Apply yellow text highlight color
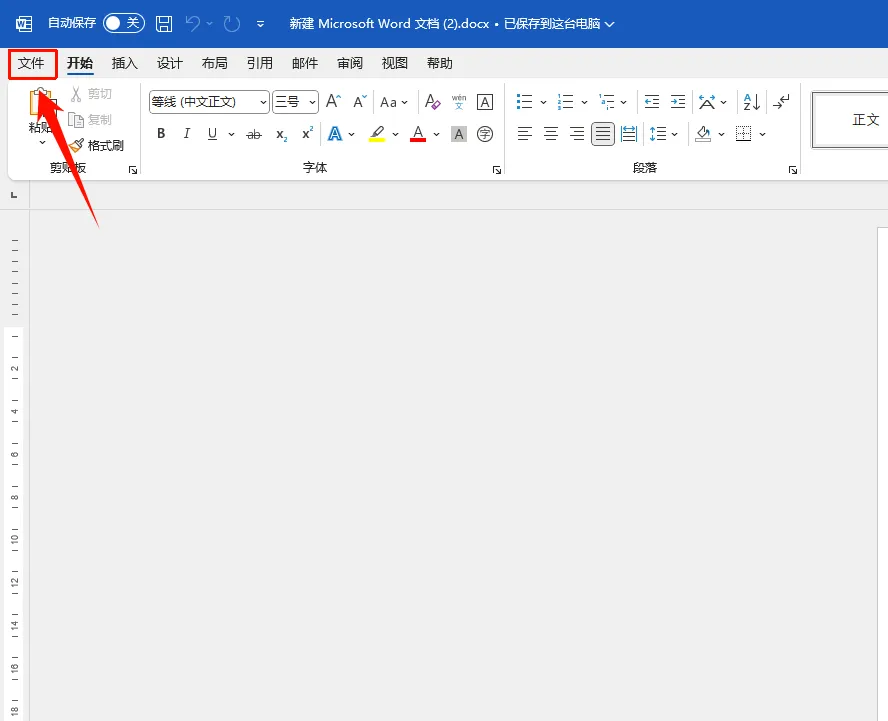Viewport: 888px width, 721px height. pos(377,134)
